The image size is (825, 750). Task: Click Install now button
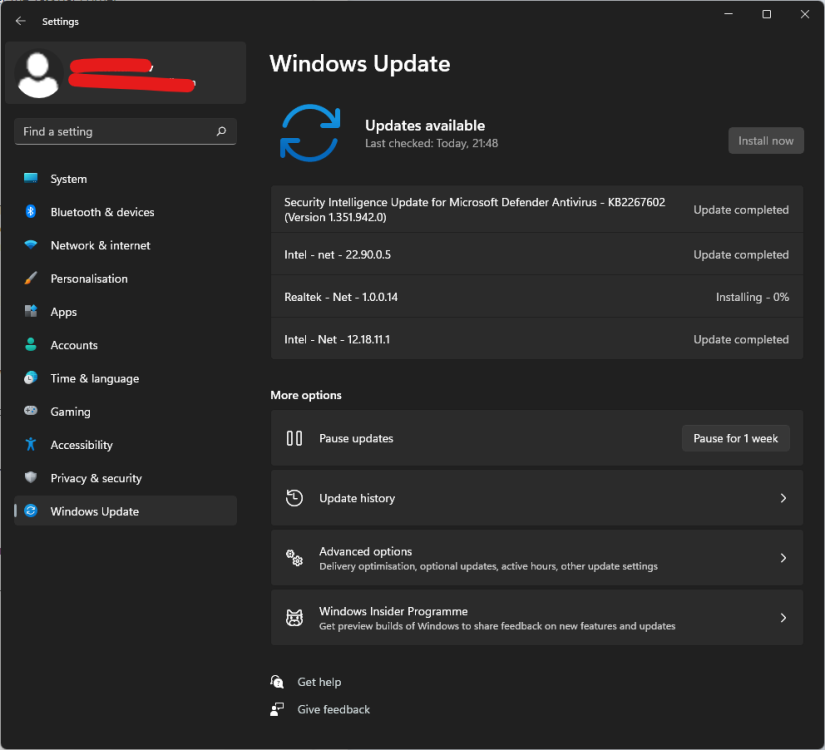point(766,141)
